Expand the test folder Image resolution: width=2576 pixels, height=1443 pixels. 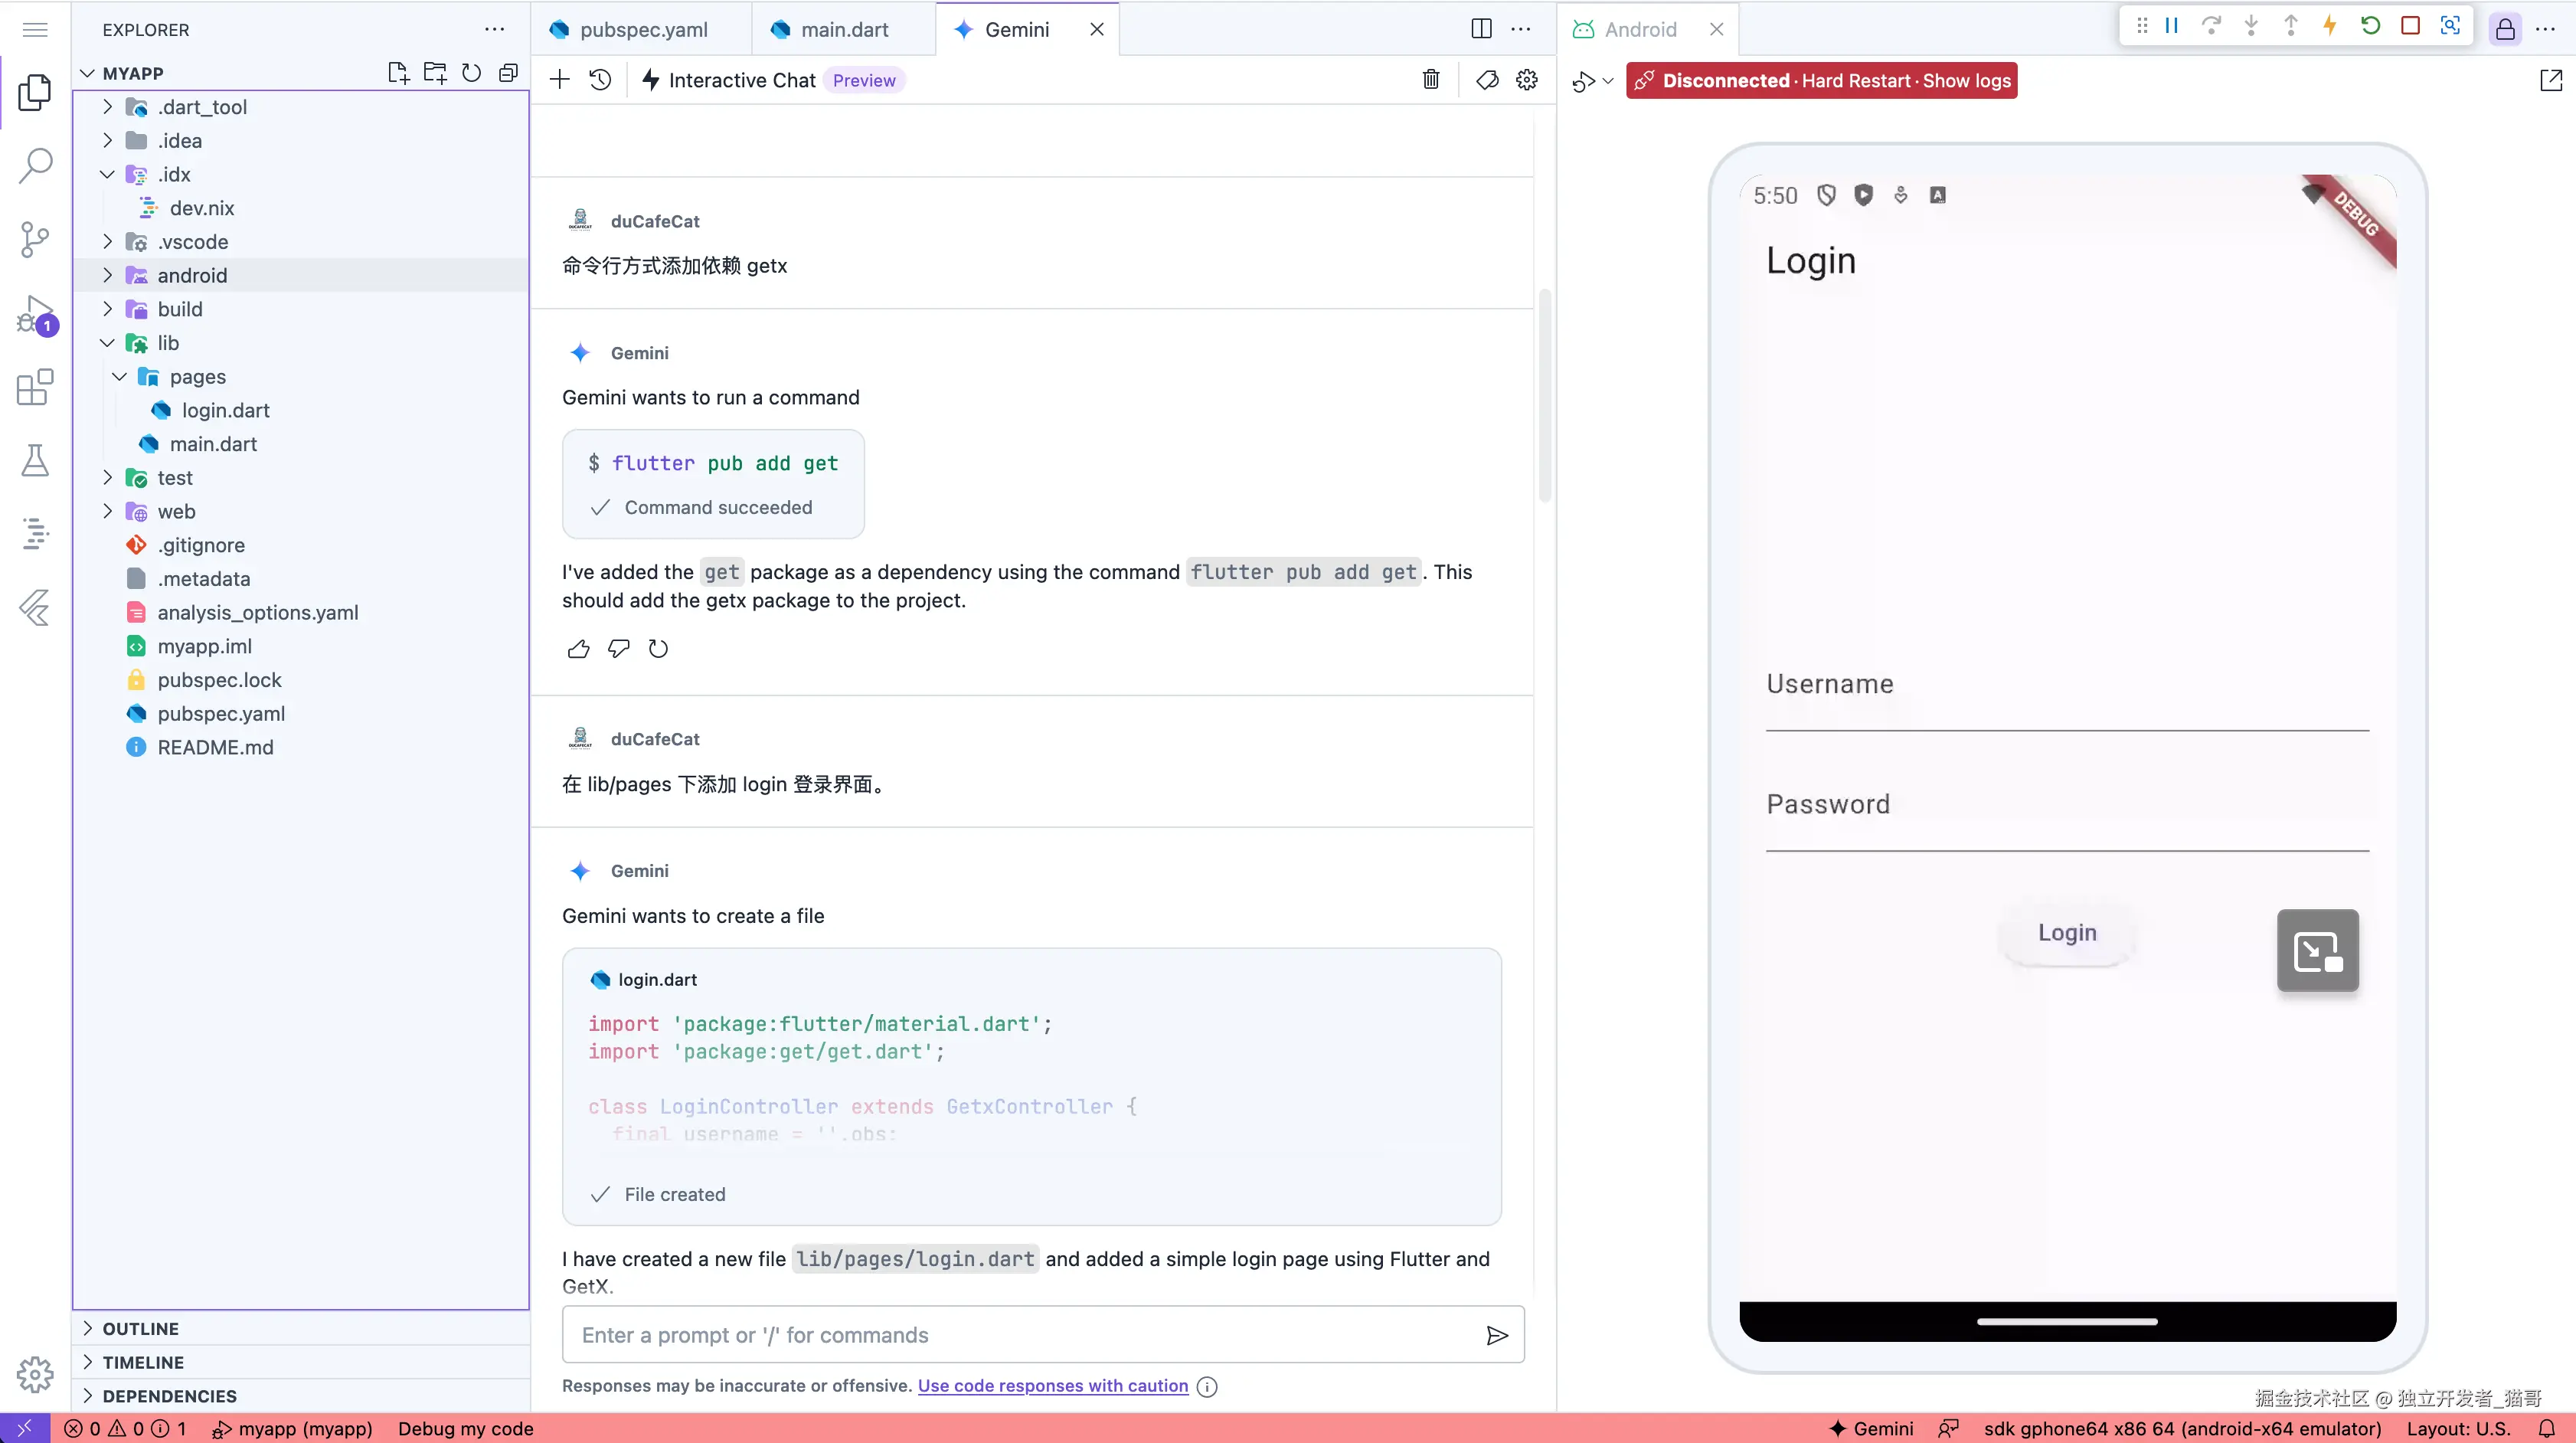[x=108, y=477]
